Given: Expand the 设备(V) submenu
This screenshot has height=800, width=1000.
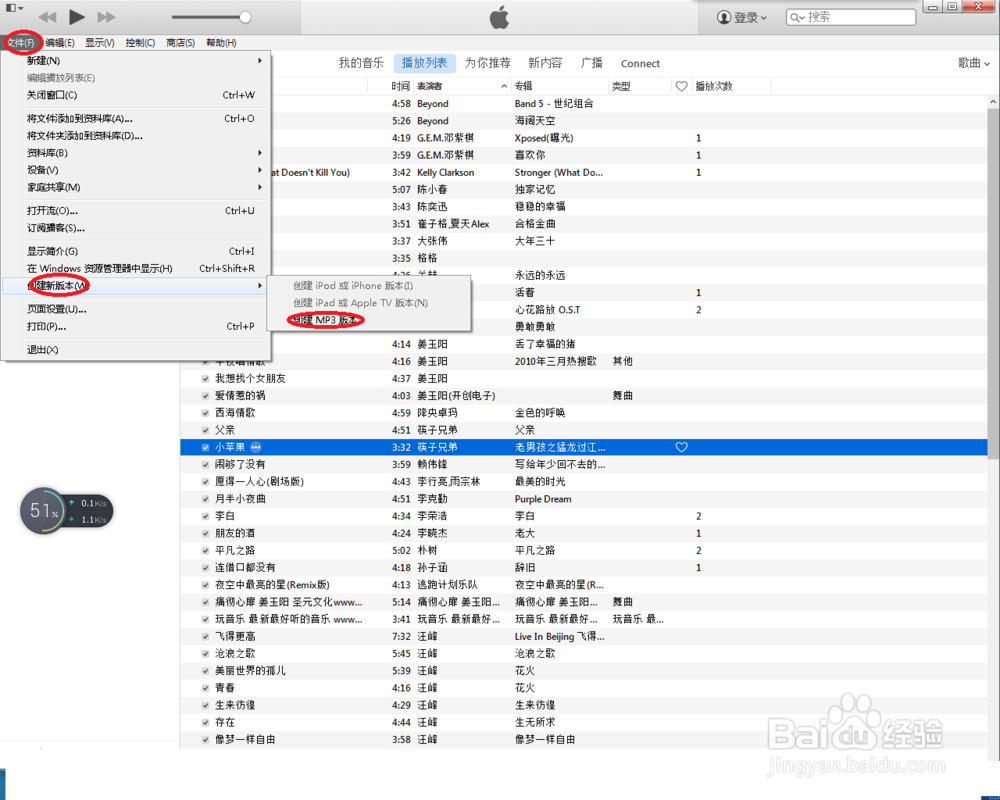Looking at the screenshot, I should (x=136, y=170).
